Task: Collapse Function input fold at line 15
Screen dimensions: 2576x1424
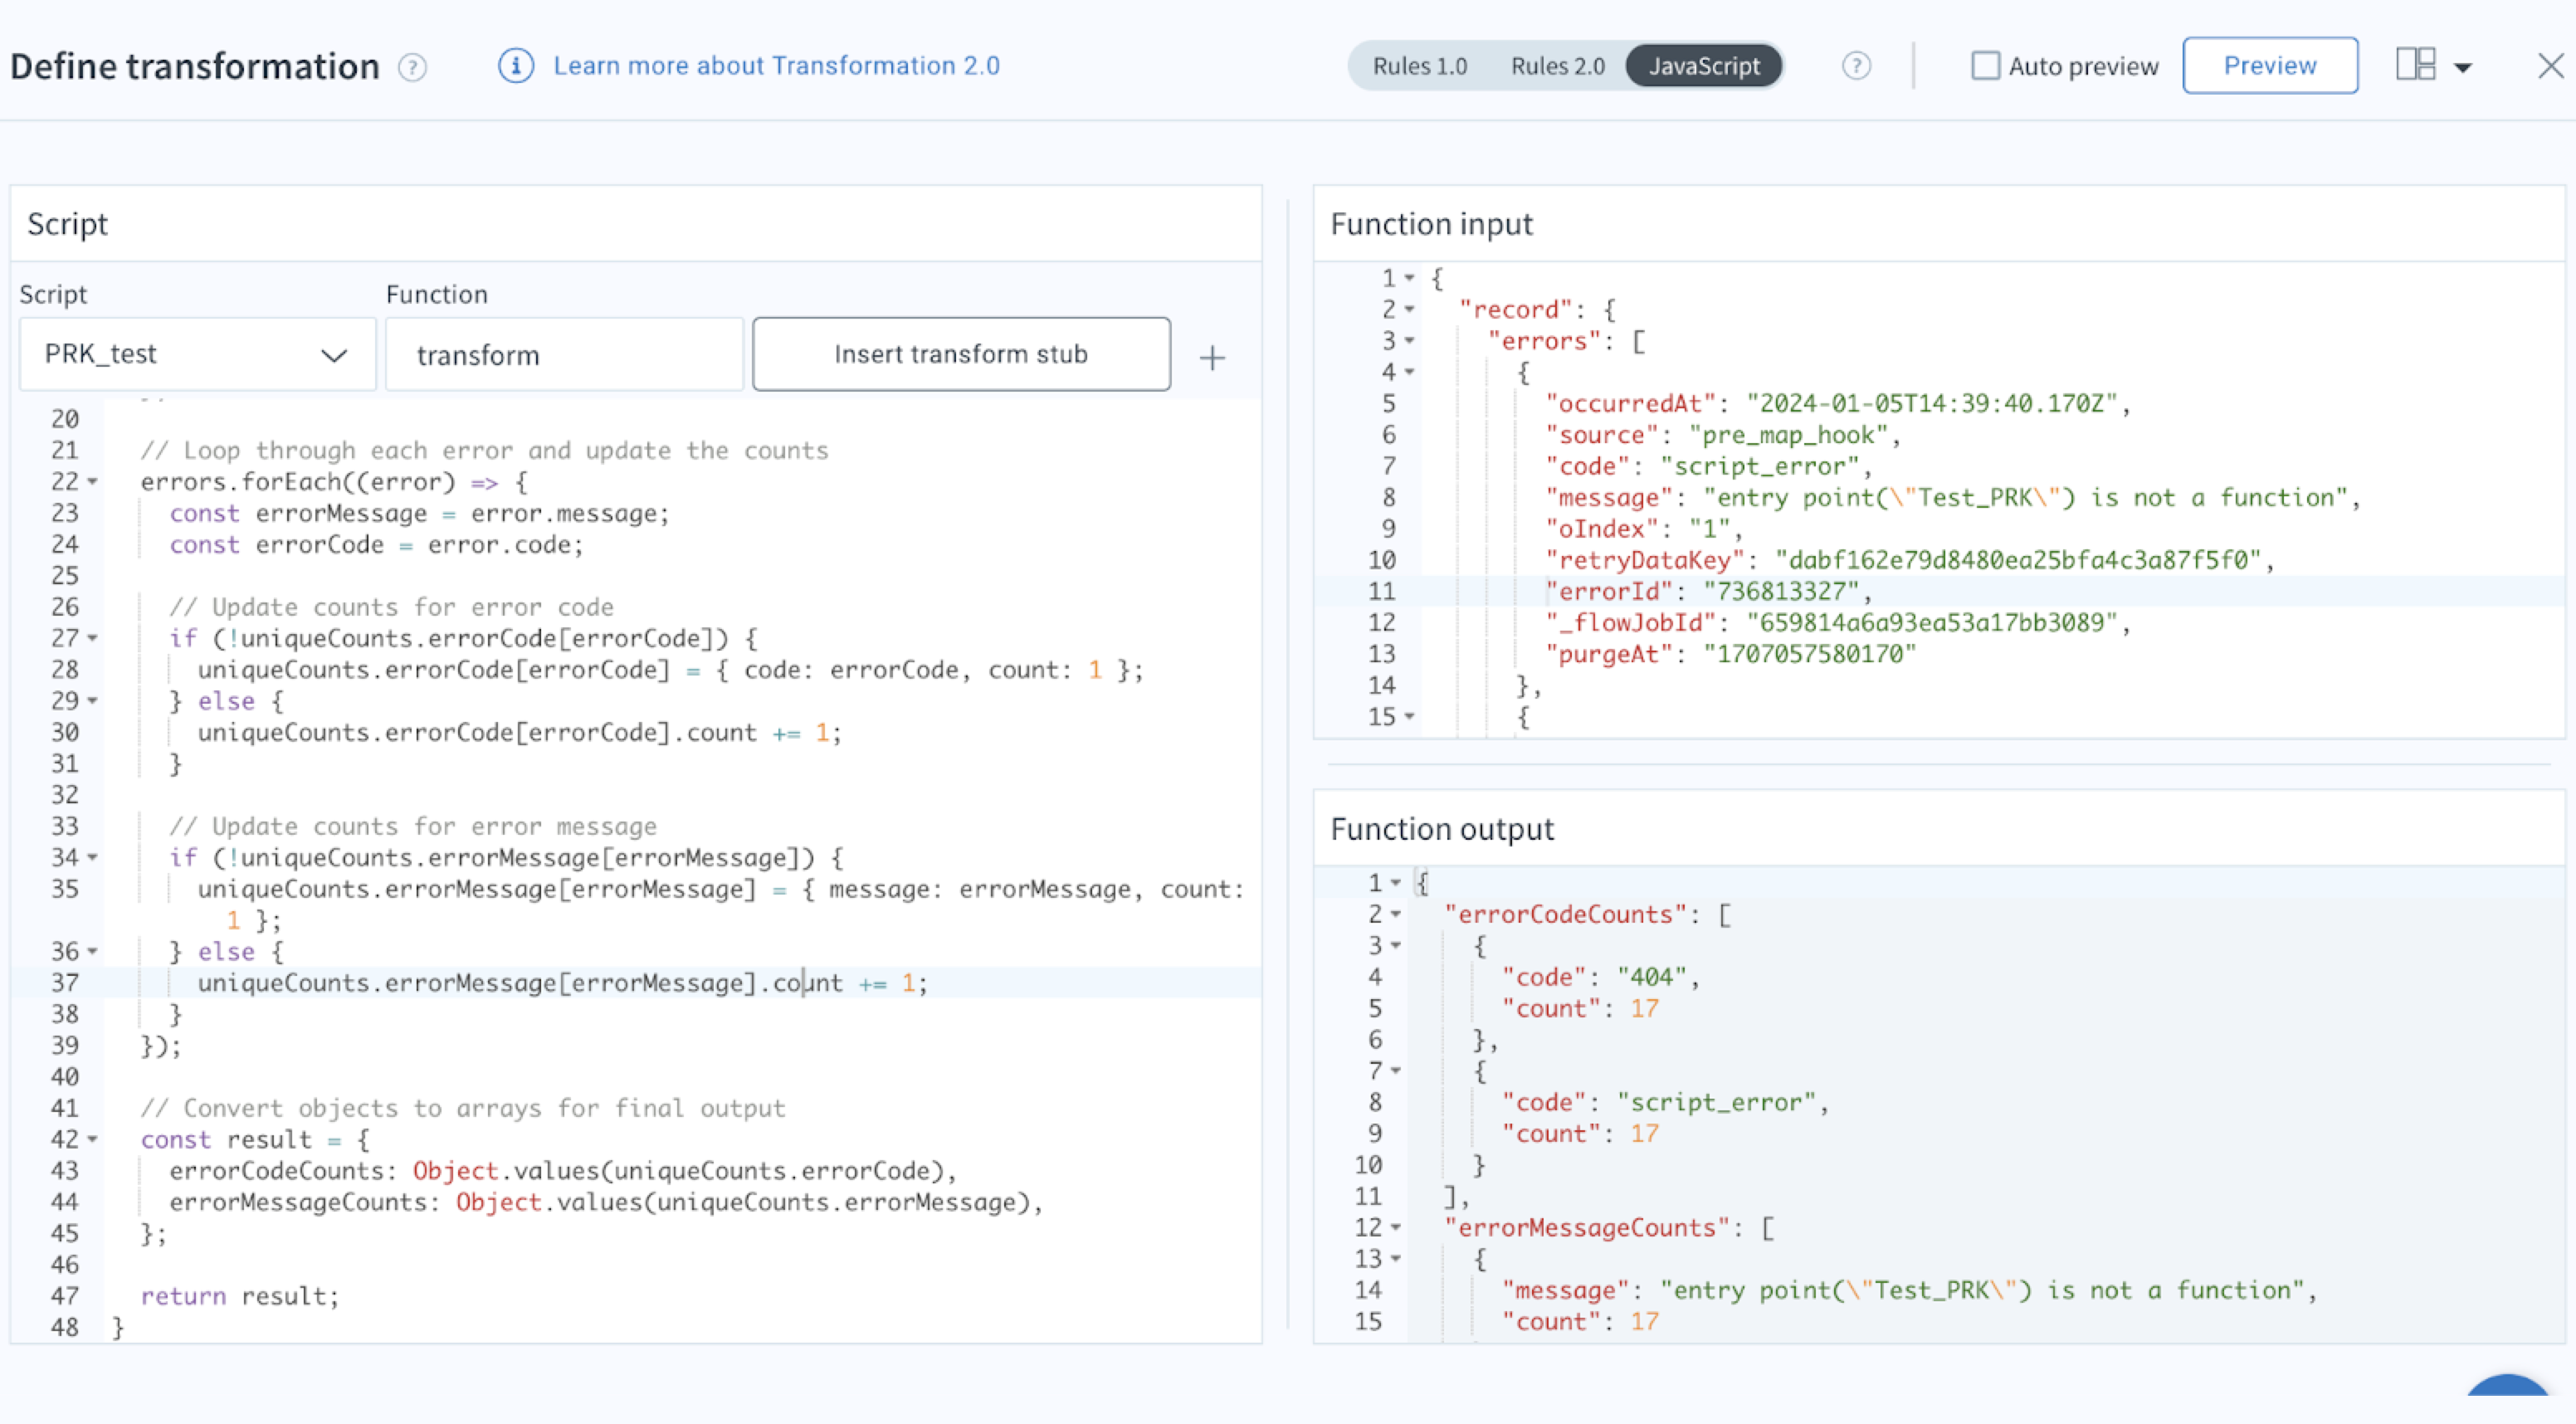Action: point(1409,716)
